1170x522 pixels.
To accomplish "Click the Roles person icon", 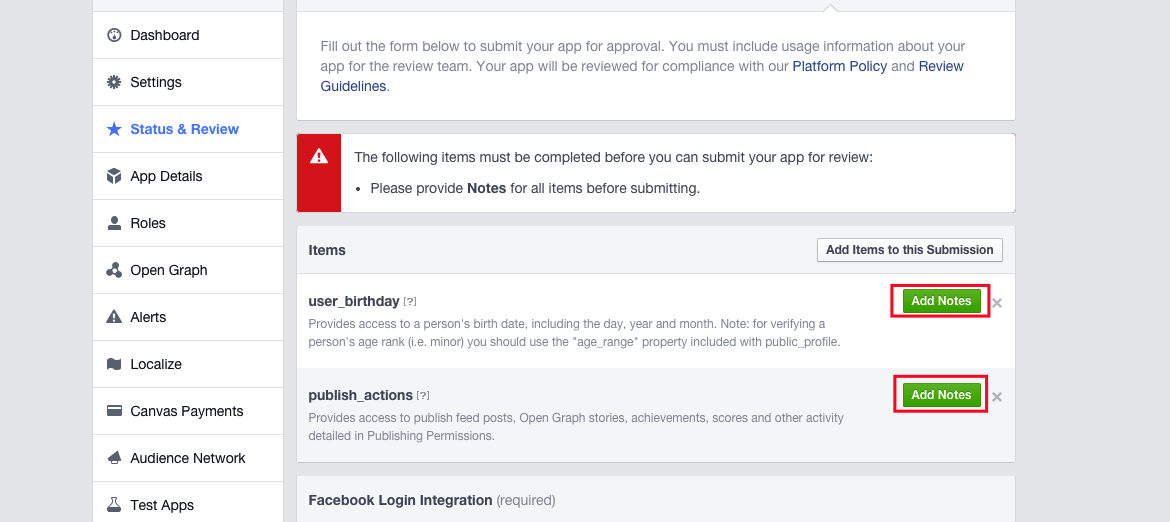I will click(x=114, y=223).
